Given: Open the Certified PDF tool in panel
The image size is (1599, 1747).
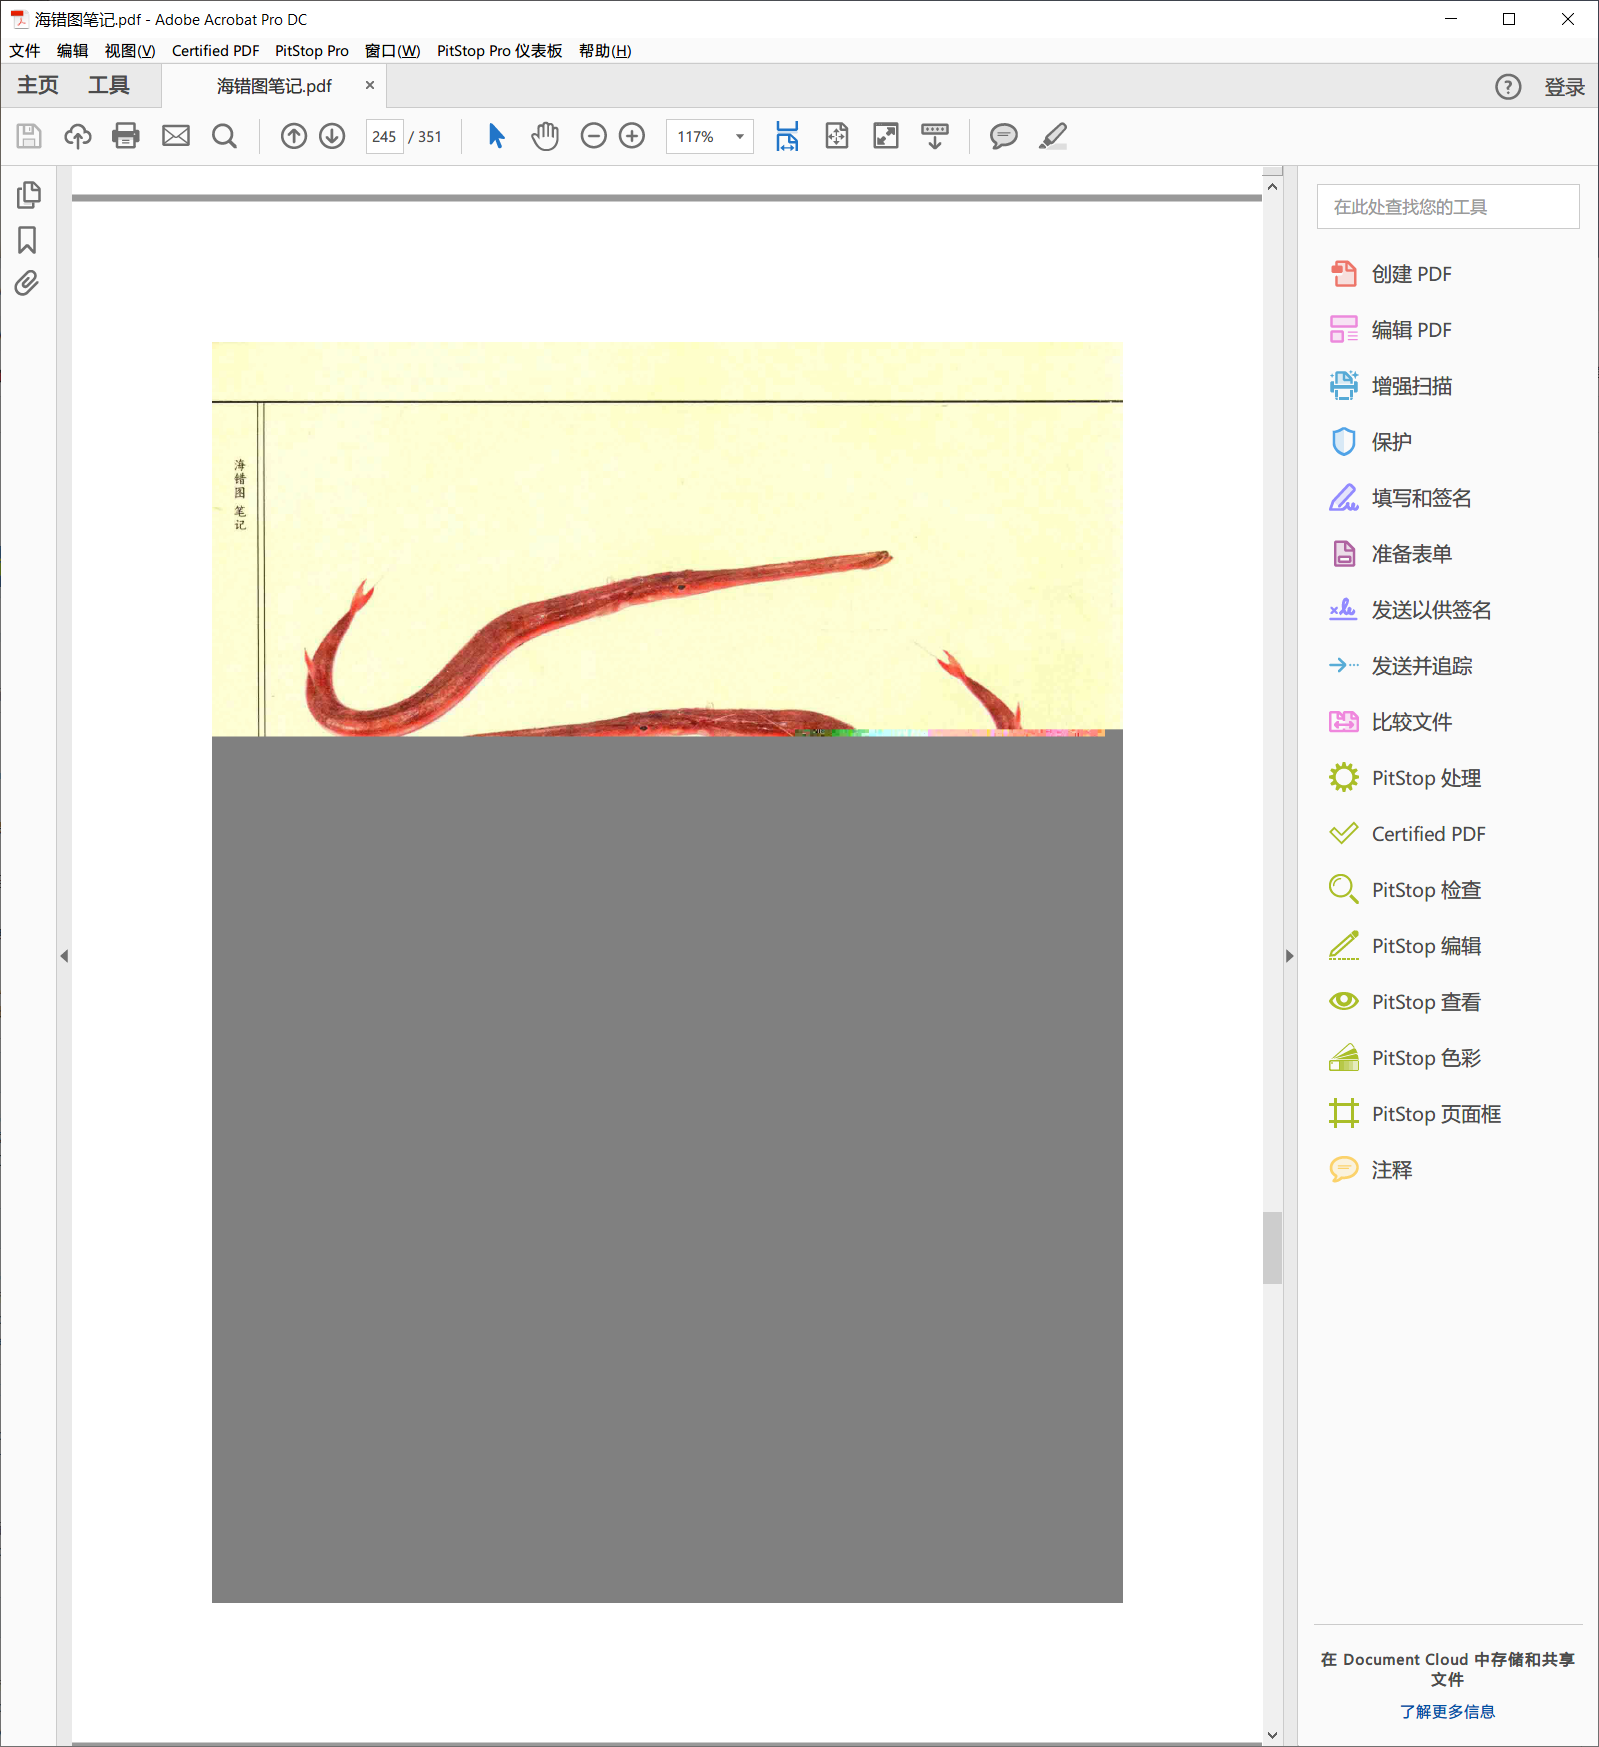Looking at the screenshot, I should 1408,834.
